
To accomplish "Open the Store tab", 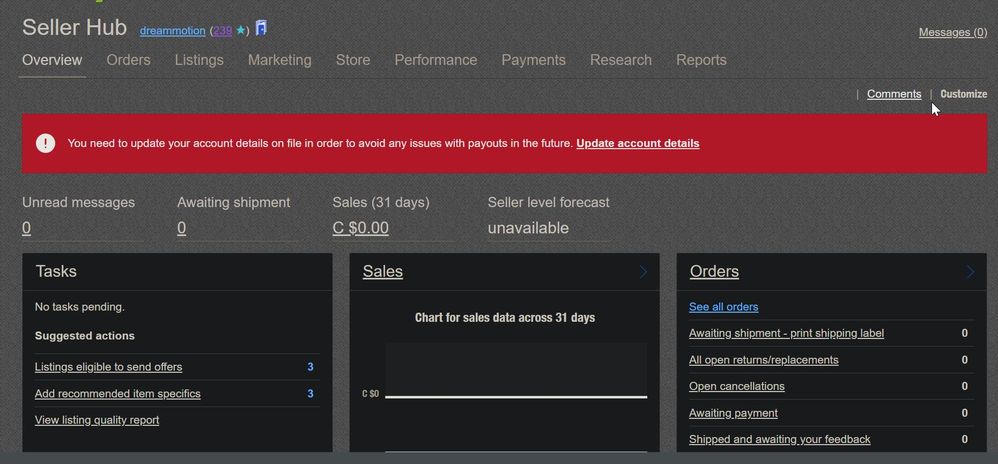I will coord(353,60).
